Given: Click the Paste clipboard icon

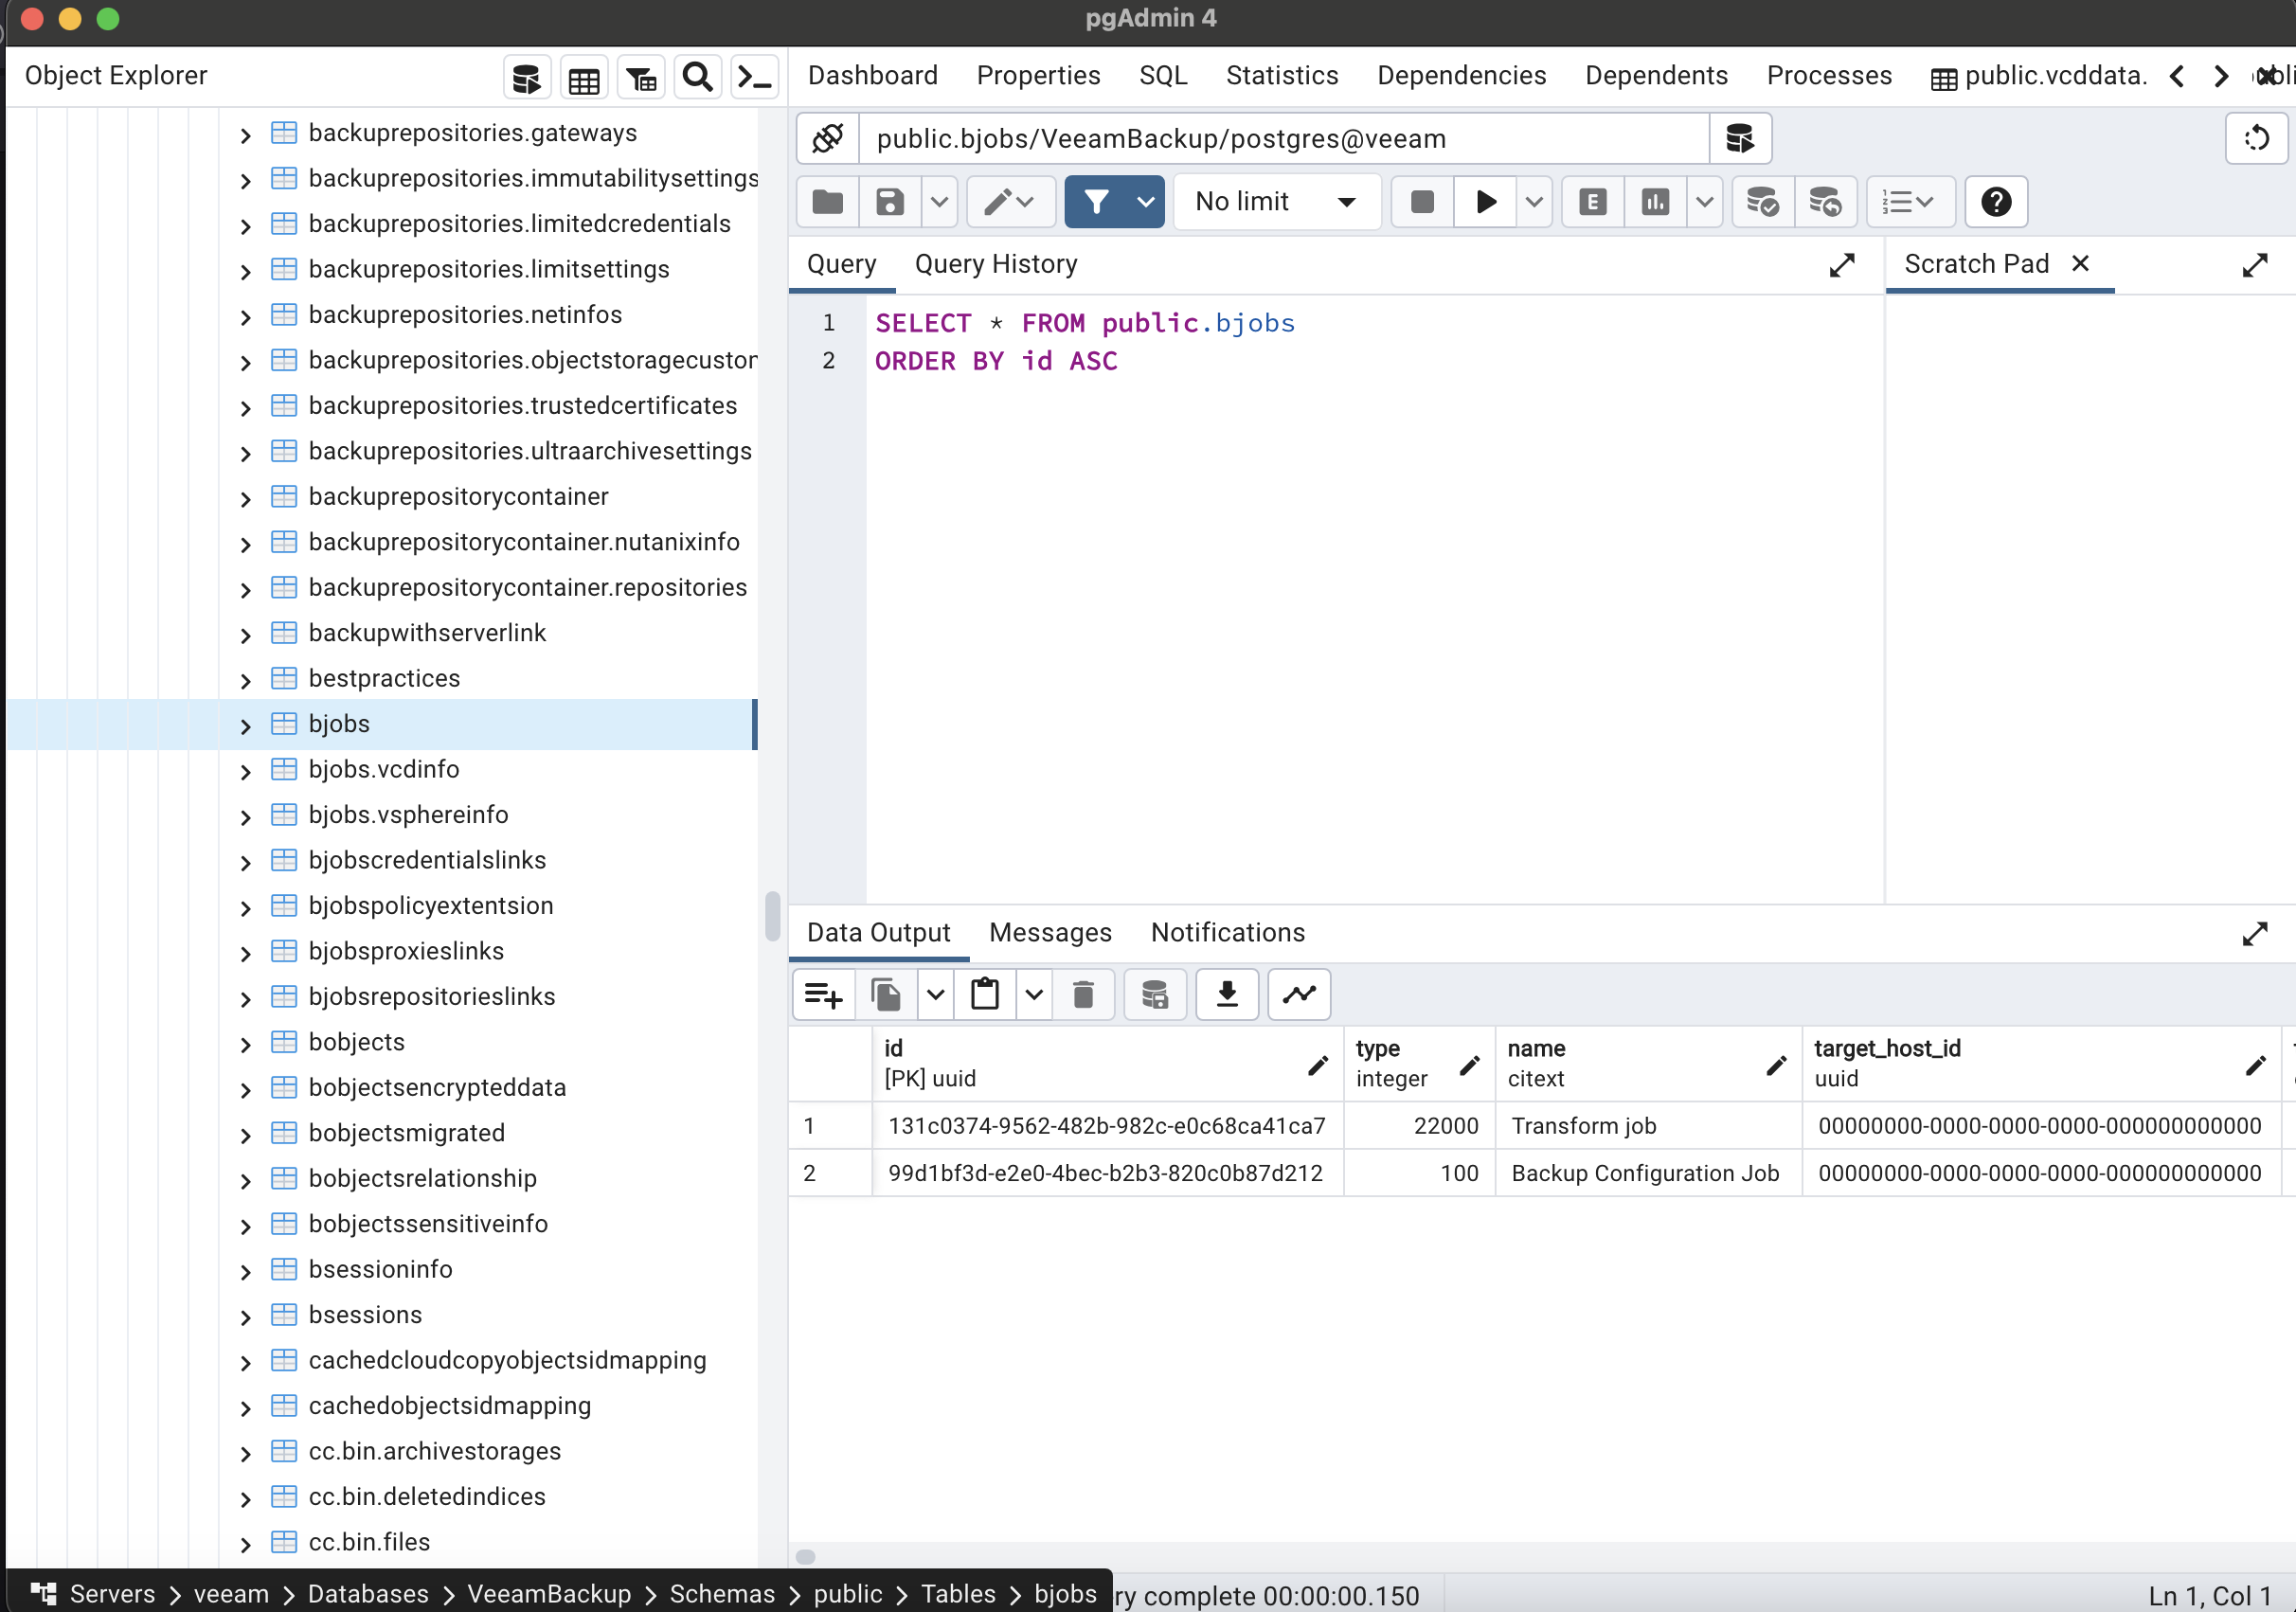Looking at the screenshot, I should pos(985,994).
